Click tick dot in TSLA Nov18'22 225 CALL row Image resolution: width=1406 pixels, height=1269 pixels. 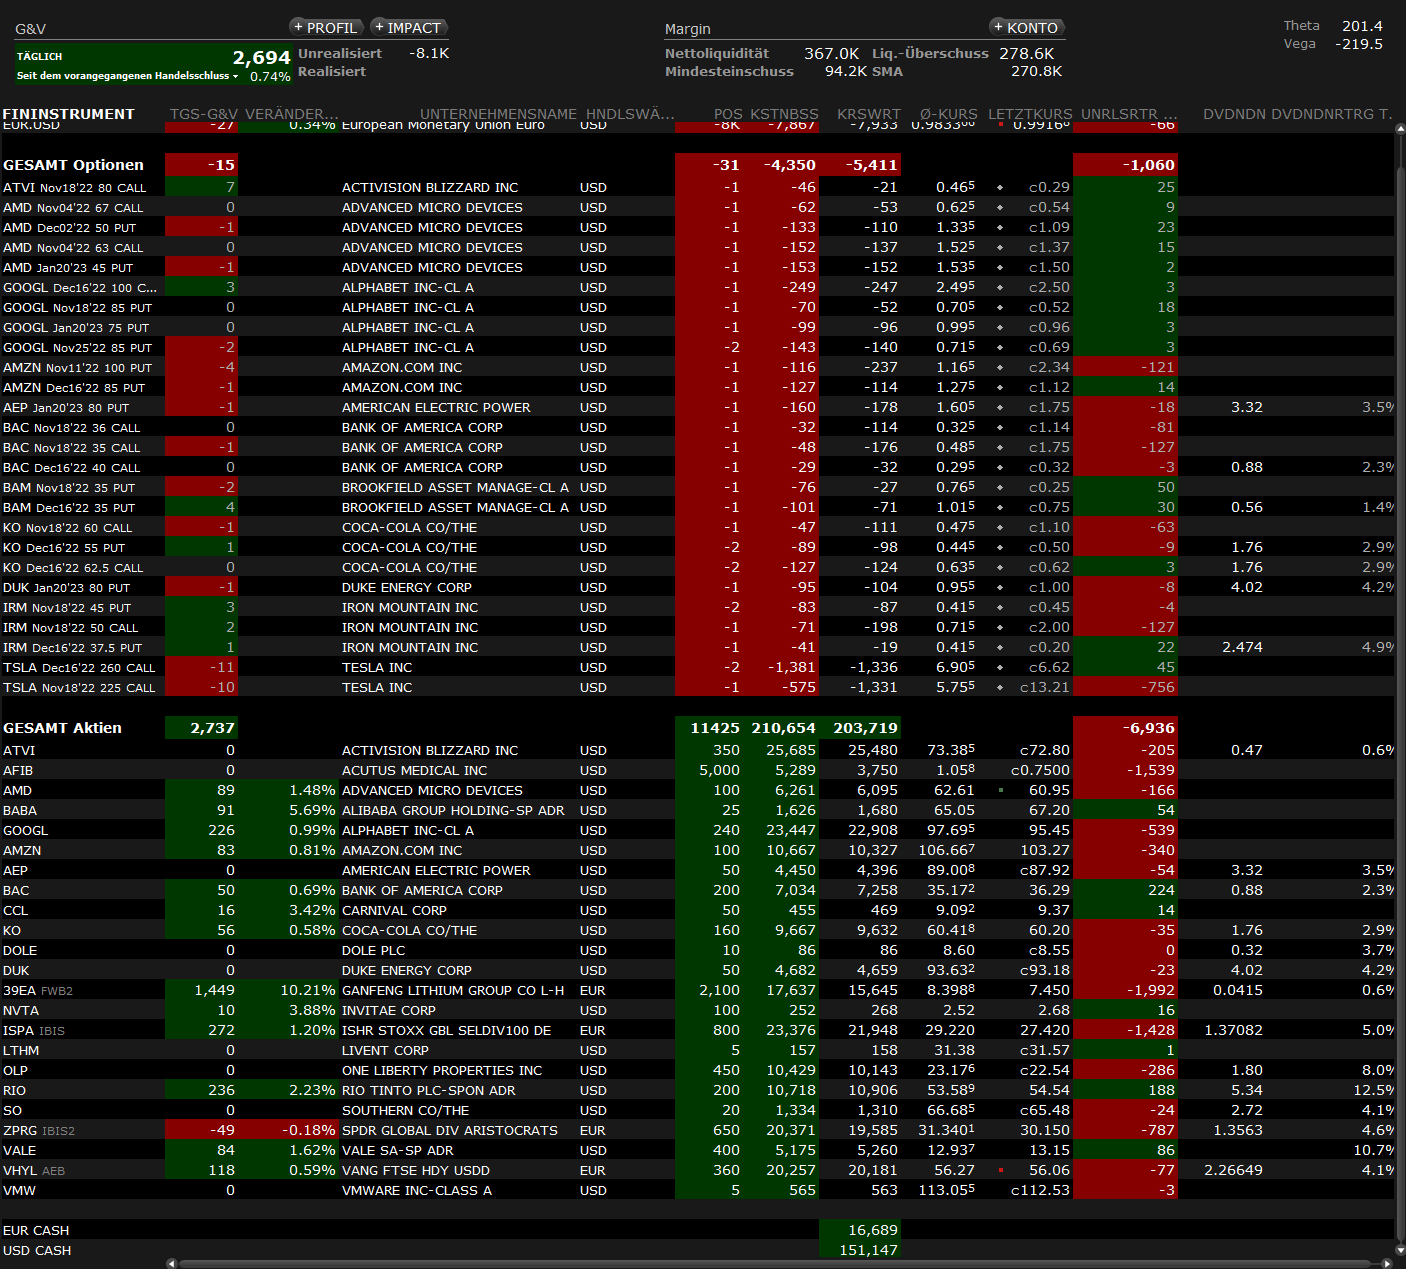(1000, 687)
